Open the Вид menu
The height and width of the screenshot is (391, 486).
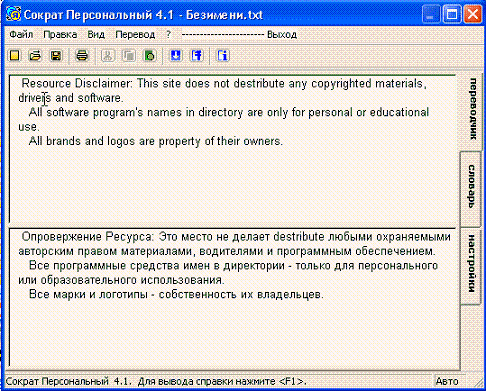click(x=96, y=34)
